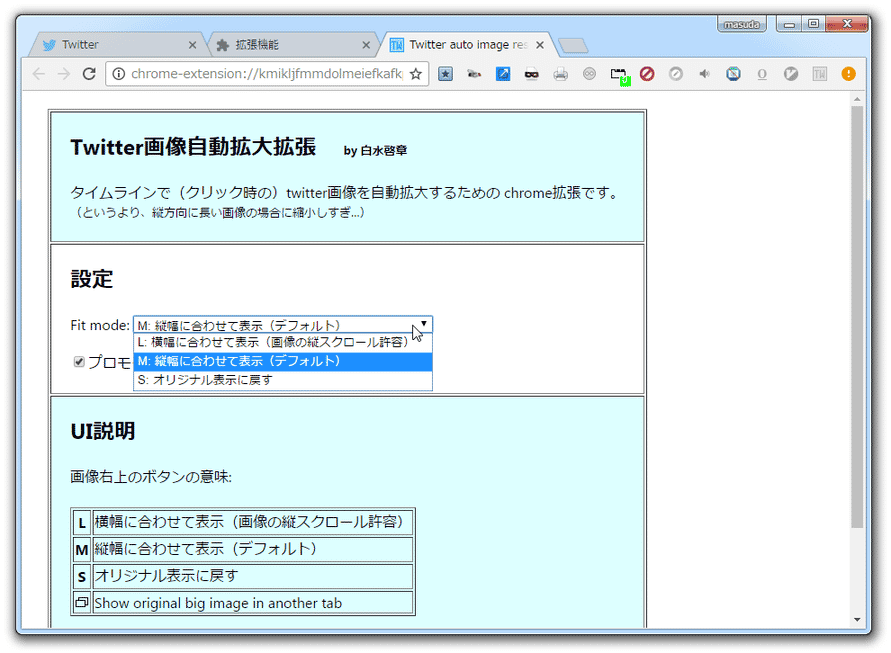Bookmark this page with the star icon
The width and height of the screenshot is (891, 653).
pyautogui.click(x=416, y=74)
